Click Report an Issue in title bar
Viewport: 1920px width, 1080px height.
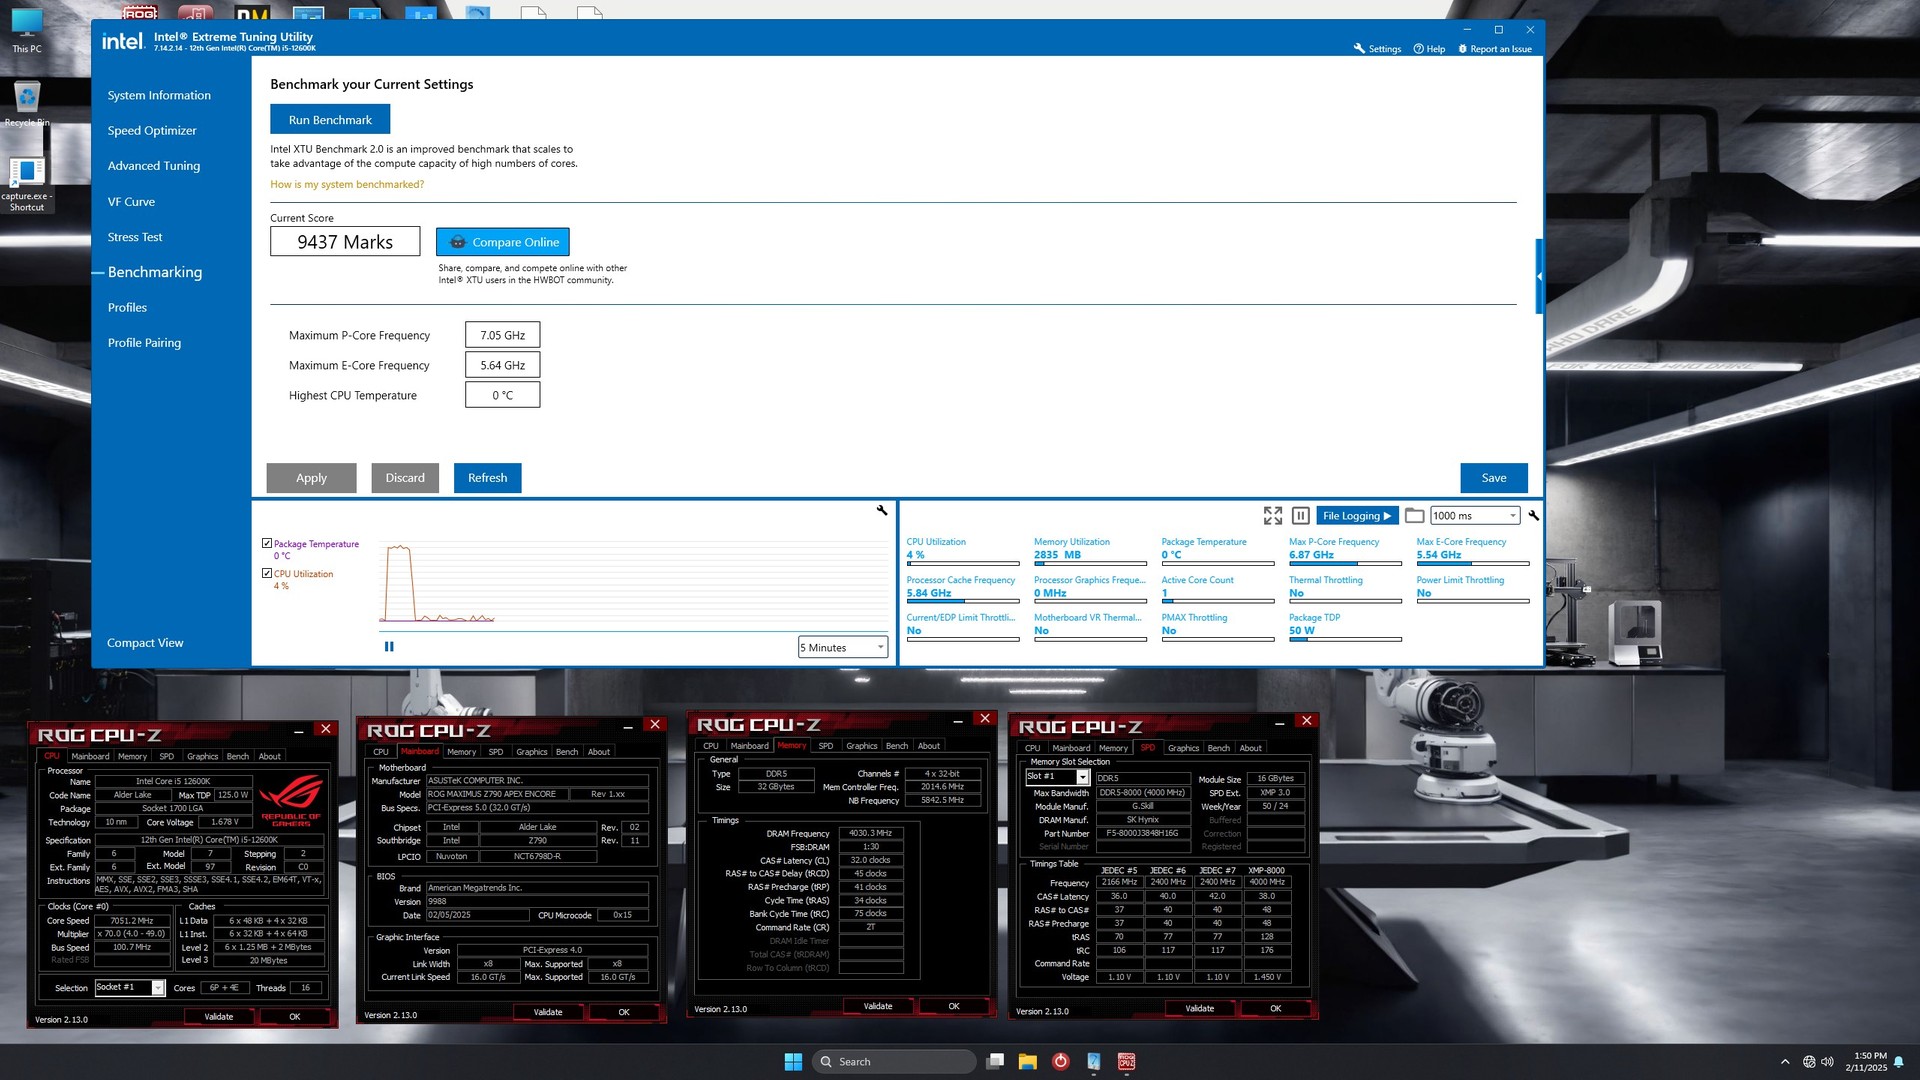click(1495, 48)
